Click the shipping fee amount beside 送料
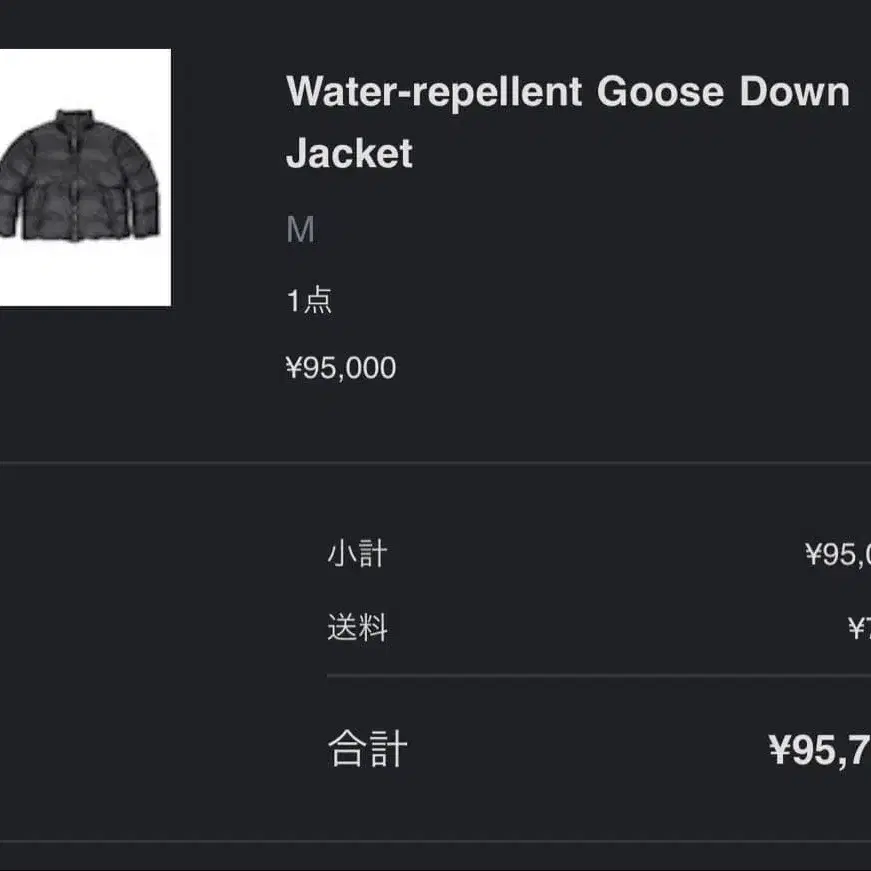The image size is (871, 871). coord(859,629)
